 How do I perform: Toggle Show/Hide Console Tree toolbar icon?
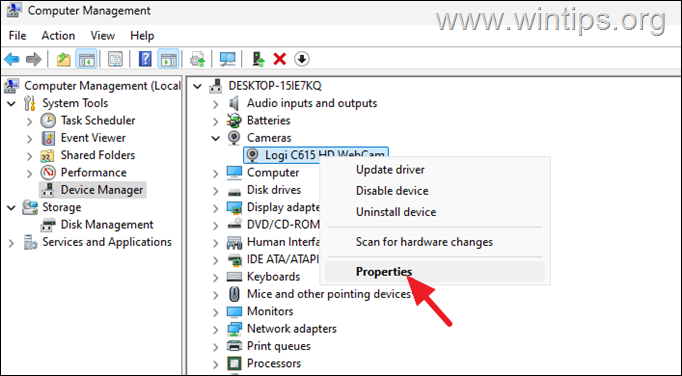click(x=86, y=59)
